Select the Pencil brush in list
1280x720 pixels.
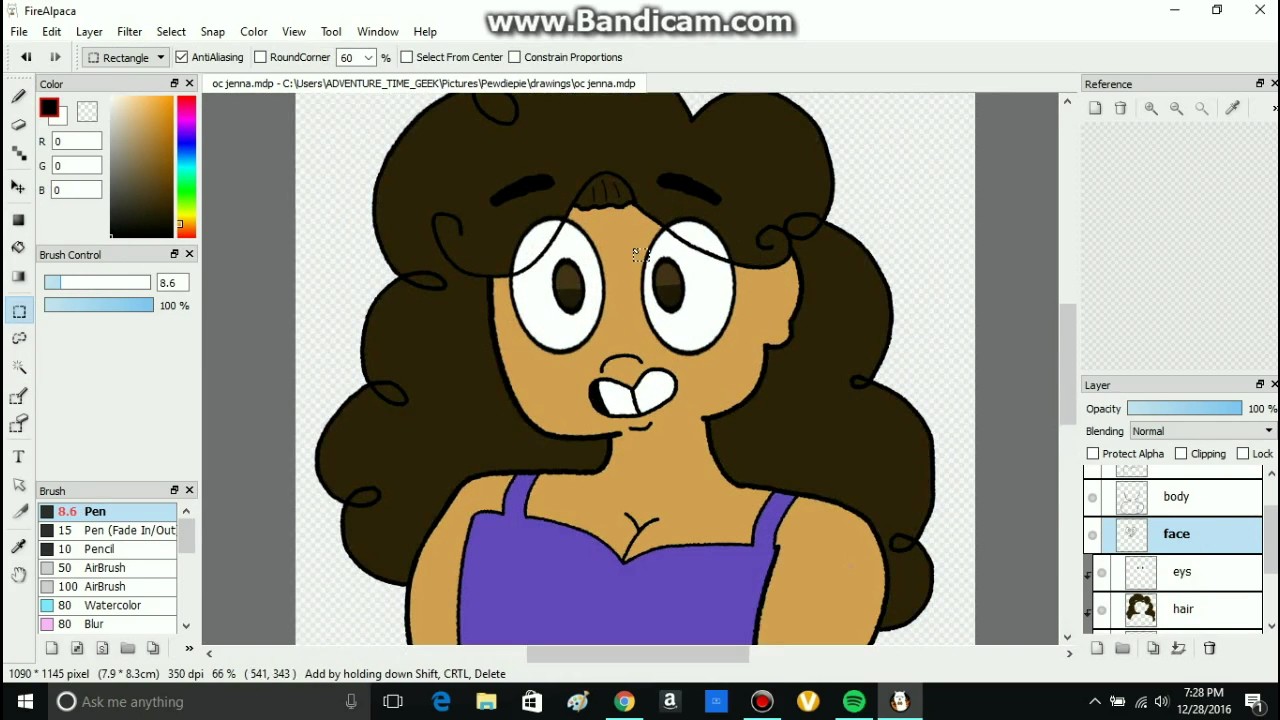[x=107, y=549]
